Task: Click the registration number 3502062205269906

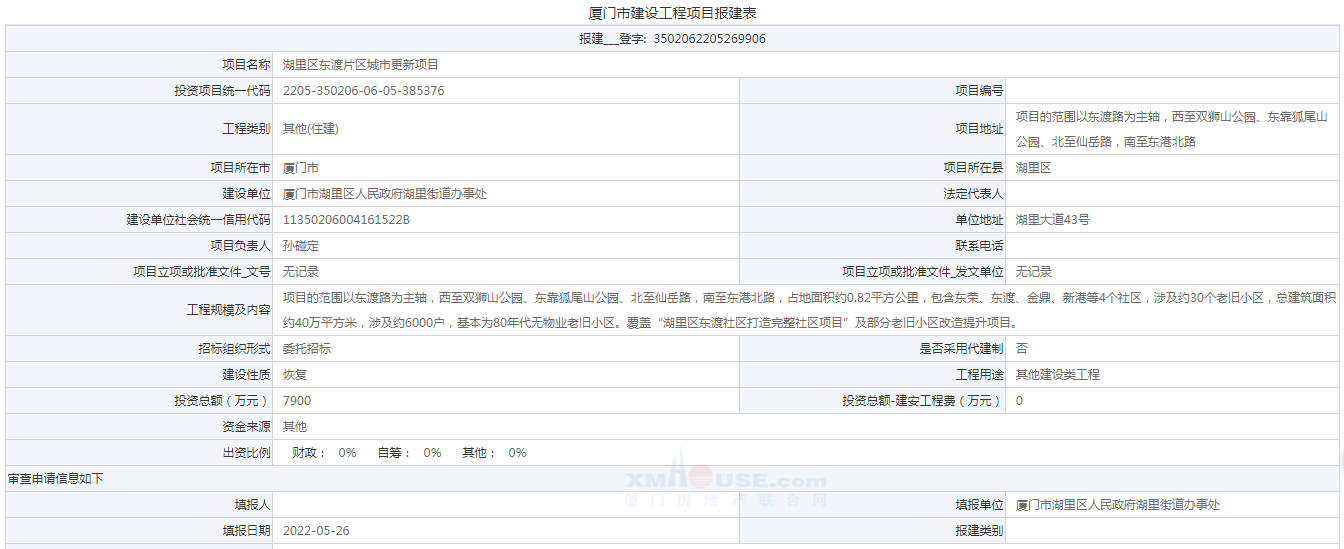Action: [709, 39]
